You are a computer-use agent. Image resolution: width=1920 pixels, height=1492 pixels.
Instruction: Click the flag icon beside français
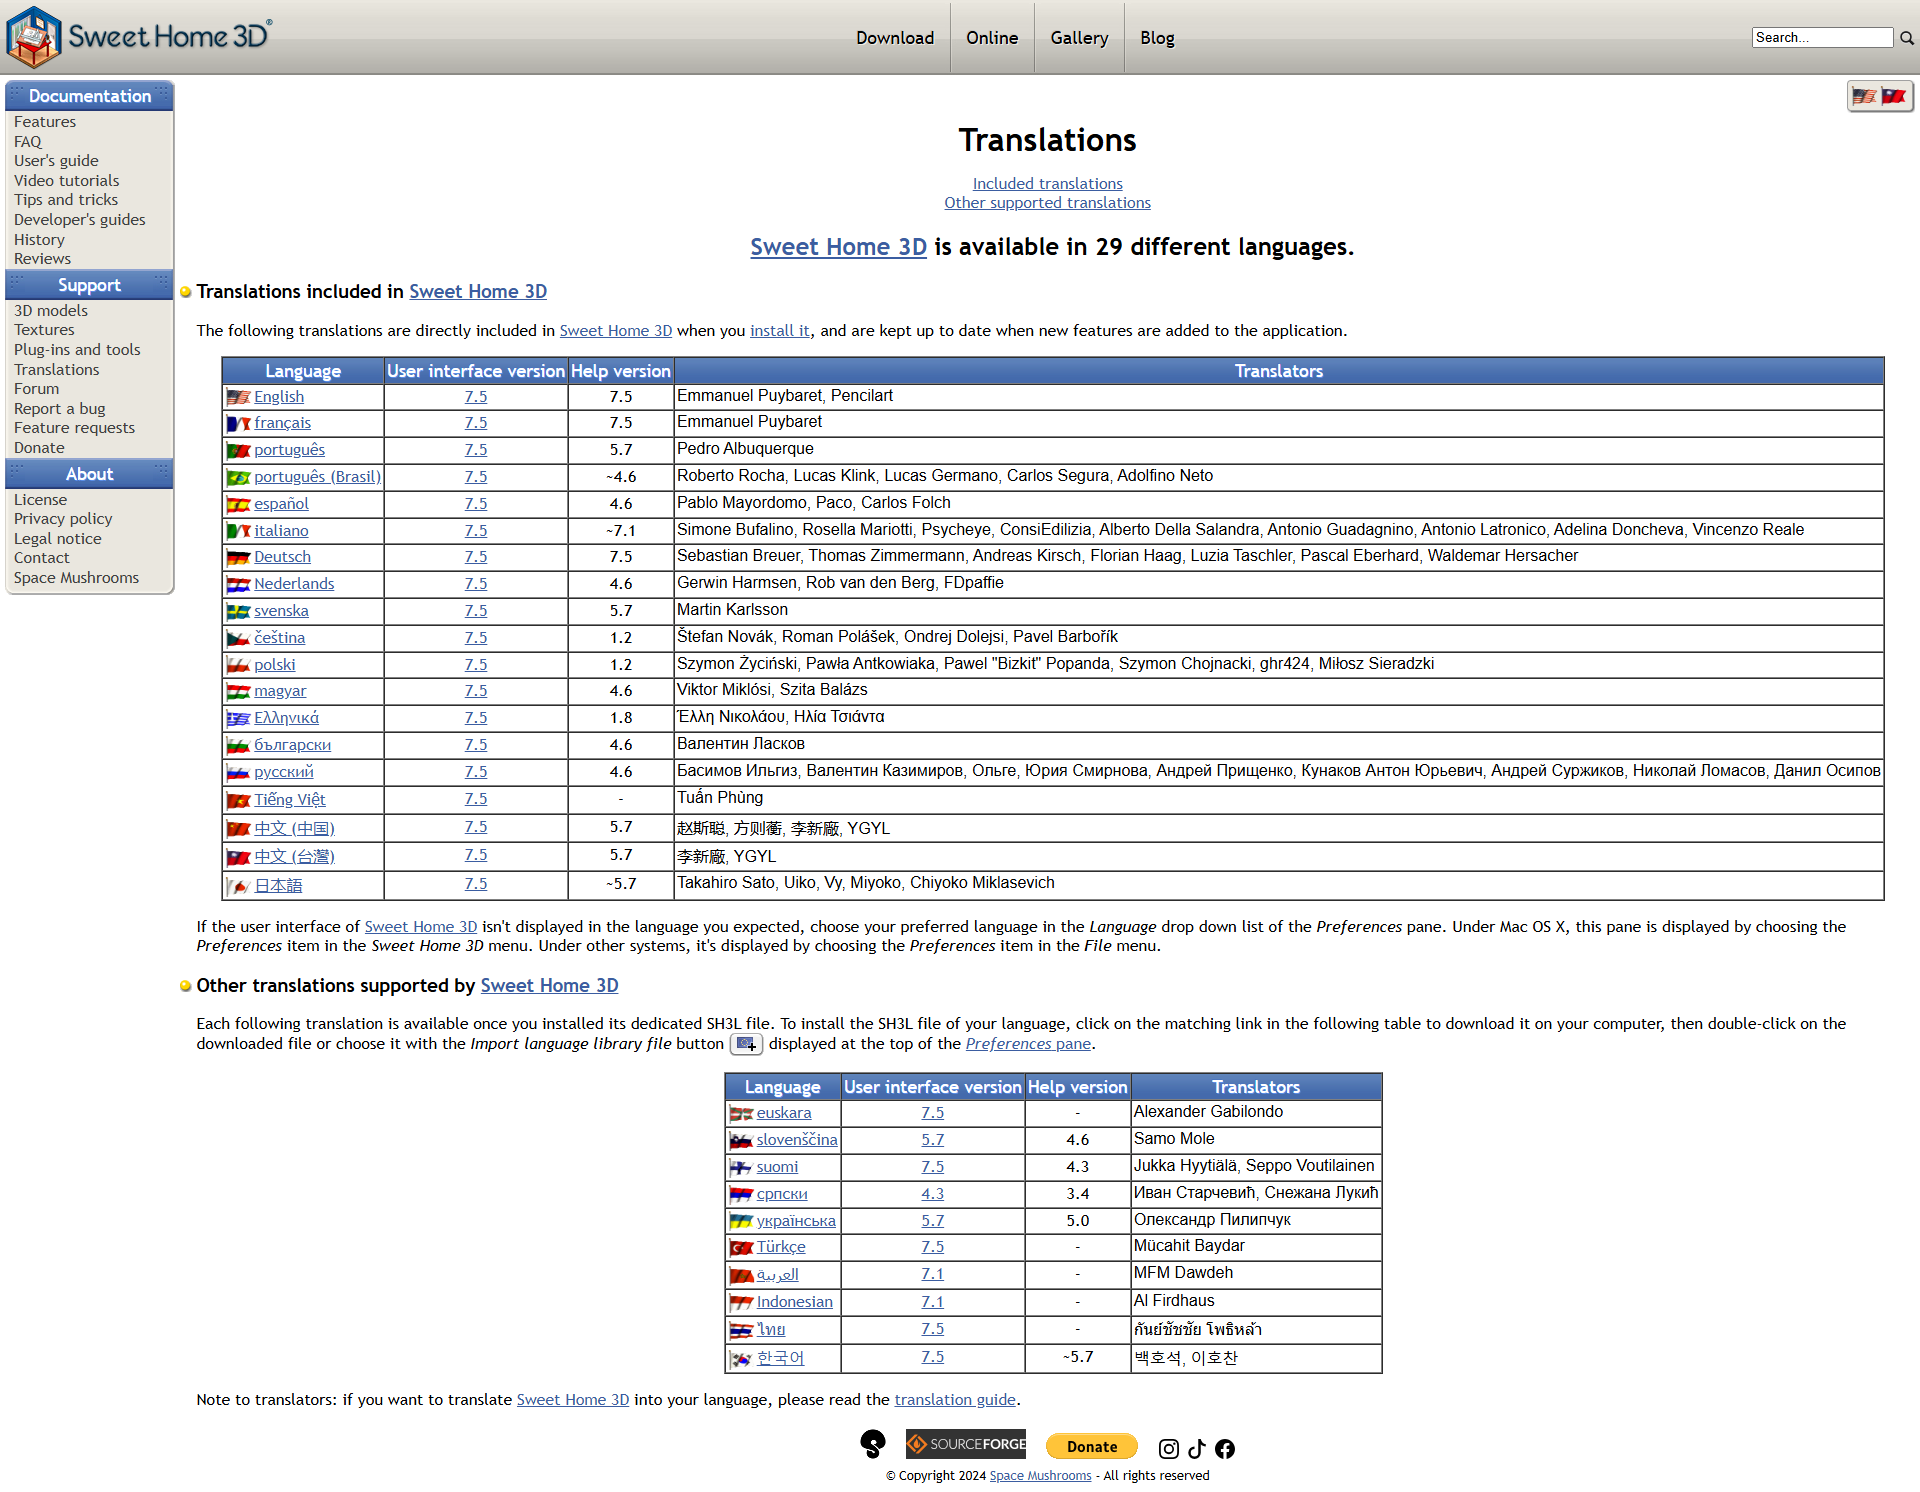point(238,424)
